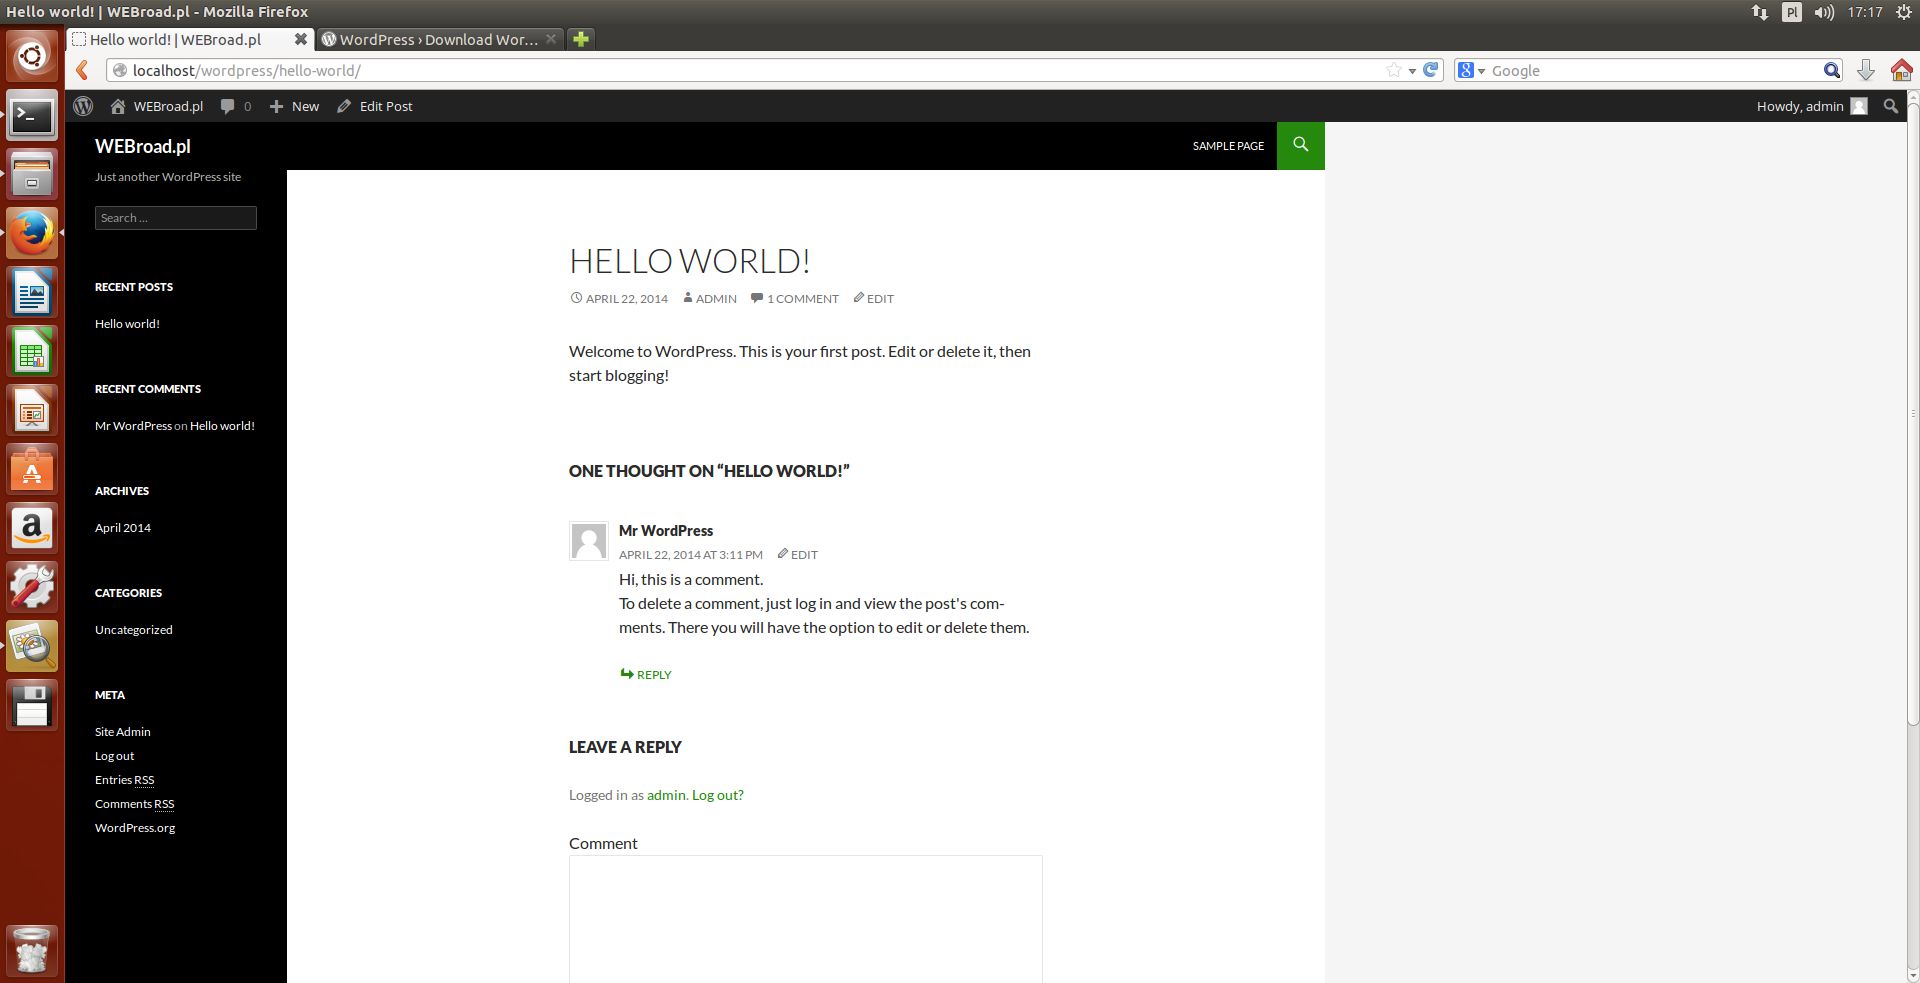Screen dimensions: 1920x983
Task: Go to the Firefox home page icon
Action: coord(1901,70)
